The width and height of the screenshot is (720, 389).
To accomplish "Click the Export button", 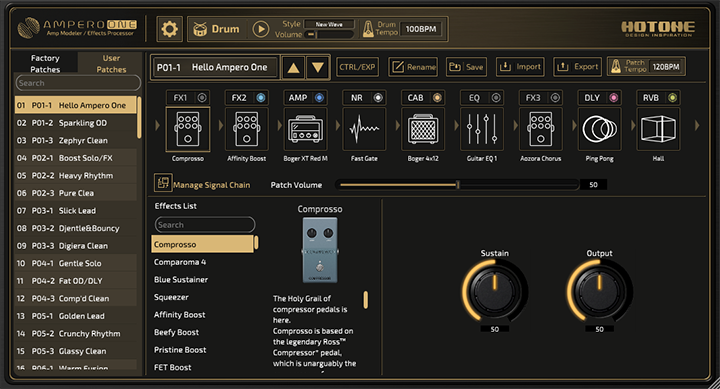I will (578, 67).
